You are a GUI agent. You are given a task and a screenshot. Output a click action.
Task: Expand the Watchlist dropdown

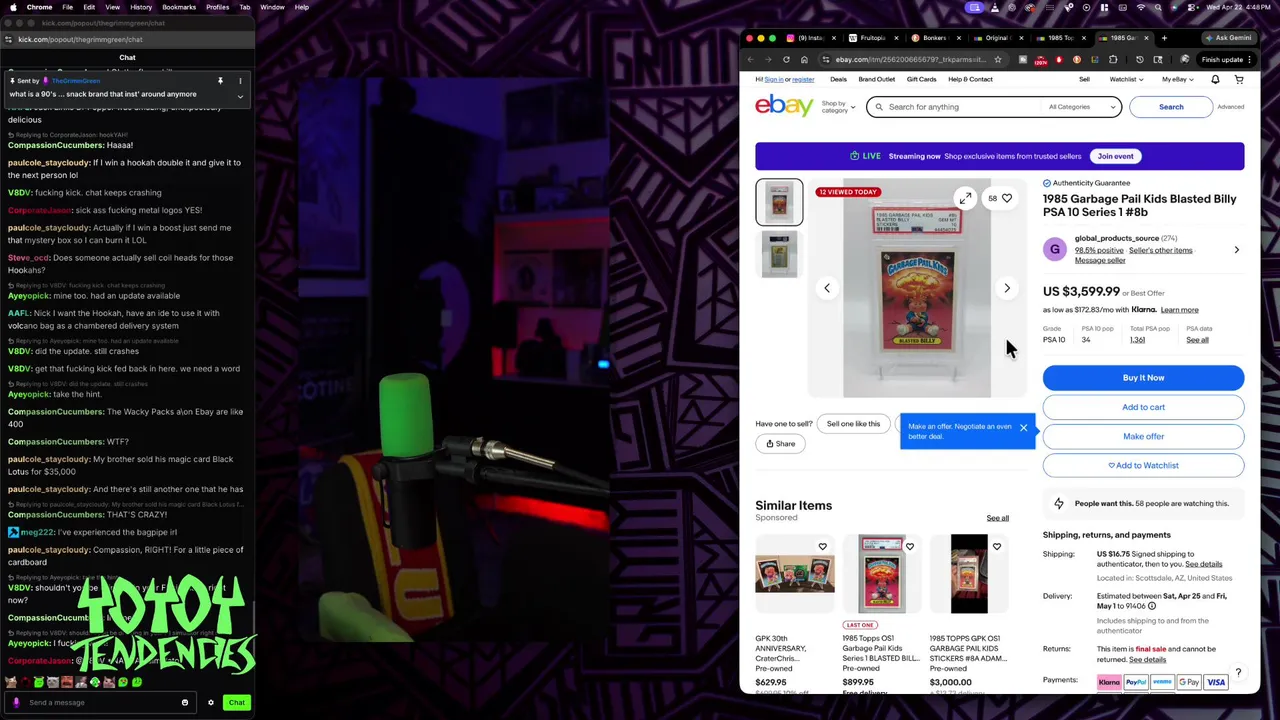[1125, 79]
